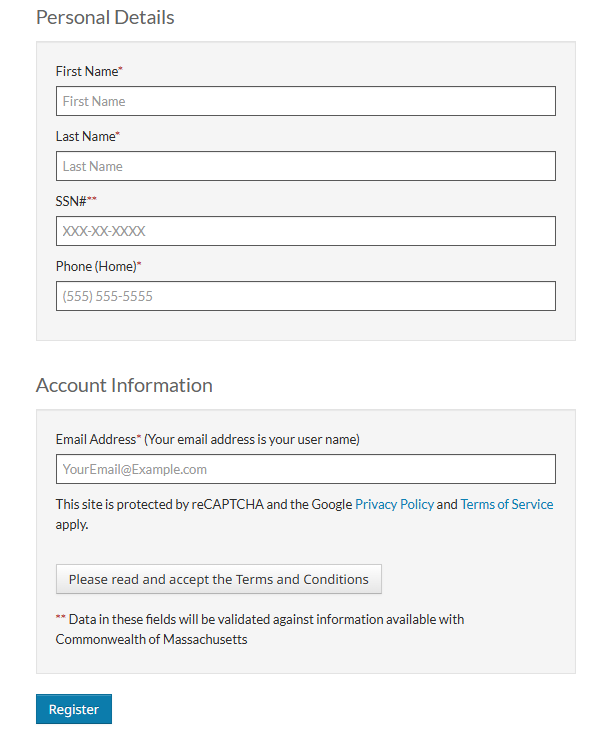Click the Last Name field label
The height and width of the screenshot is (729, 602).
(86, 136)
